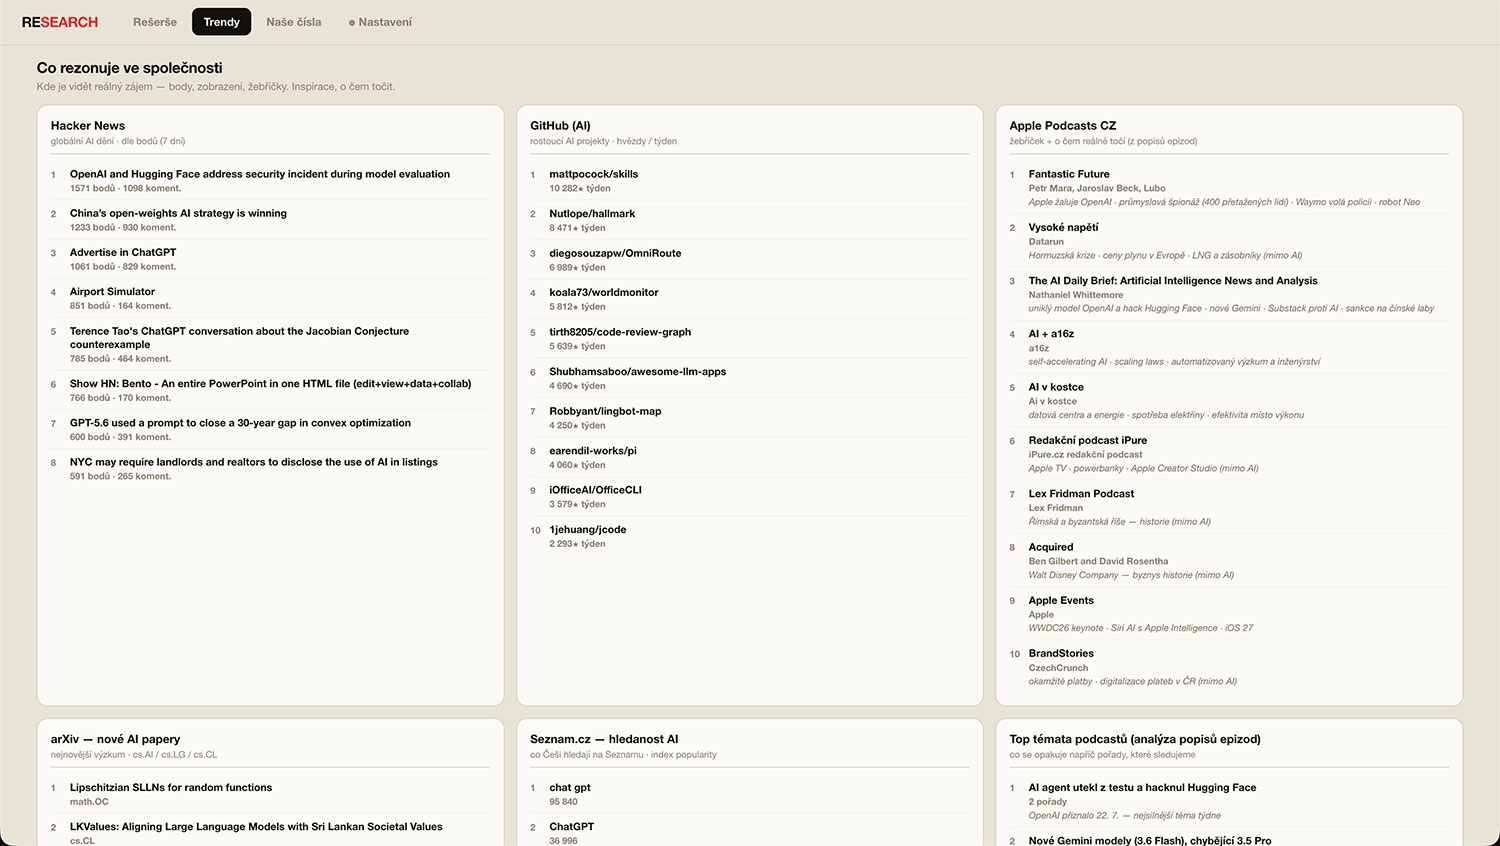
Task: Click the Hacker News card heading
Action: tap(88, 126)
